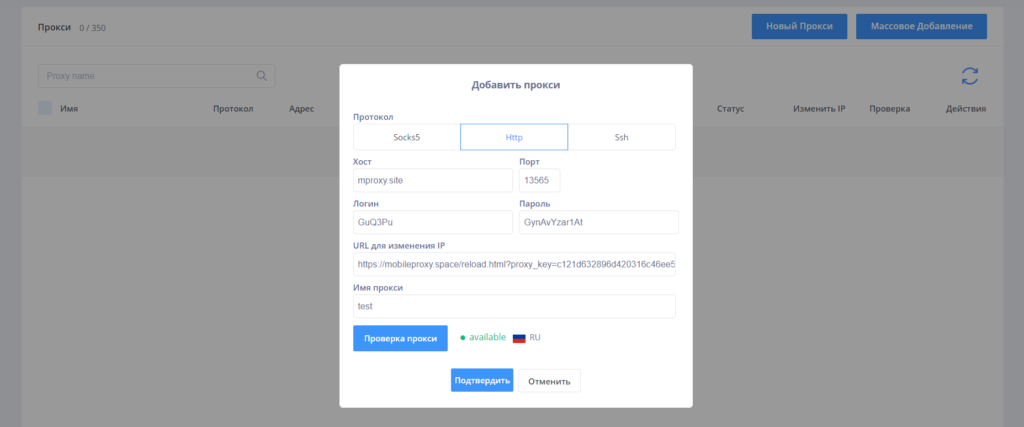Viewport: 1024px width, 427px height.
Task: Click the Имя прокси field
Action: coord(514,306)
